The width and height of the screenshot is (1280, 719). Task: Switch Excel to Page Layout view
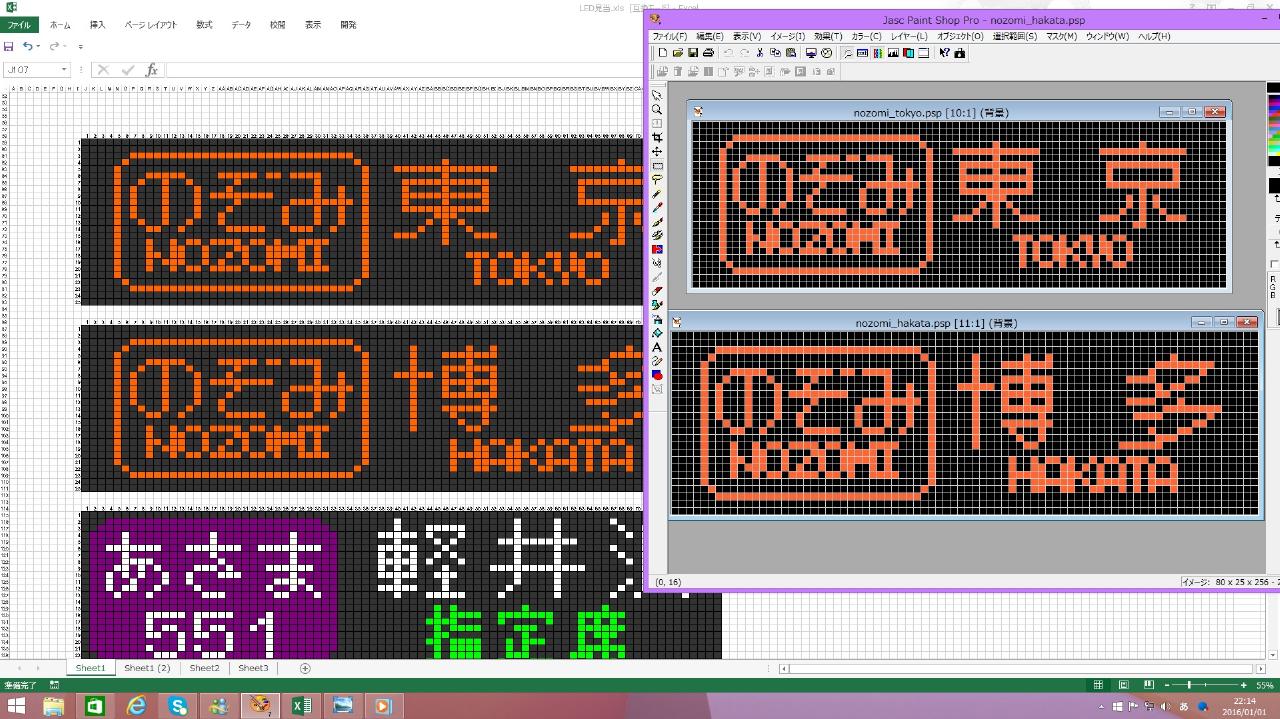pos(1123,685)
